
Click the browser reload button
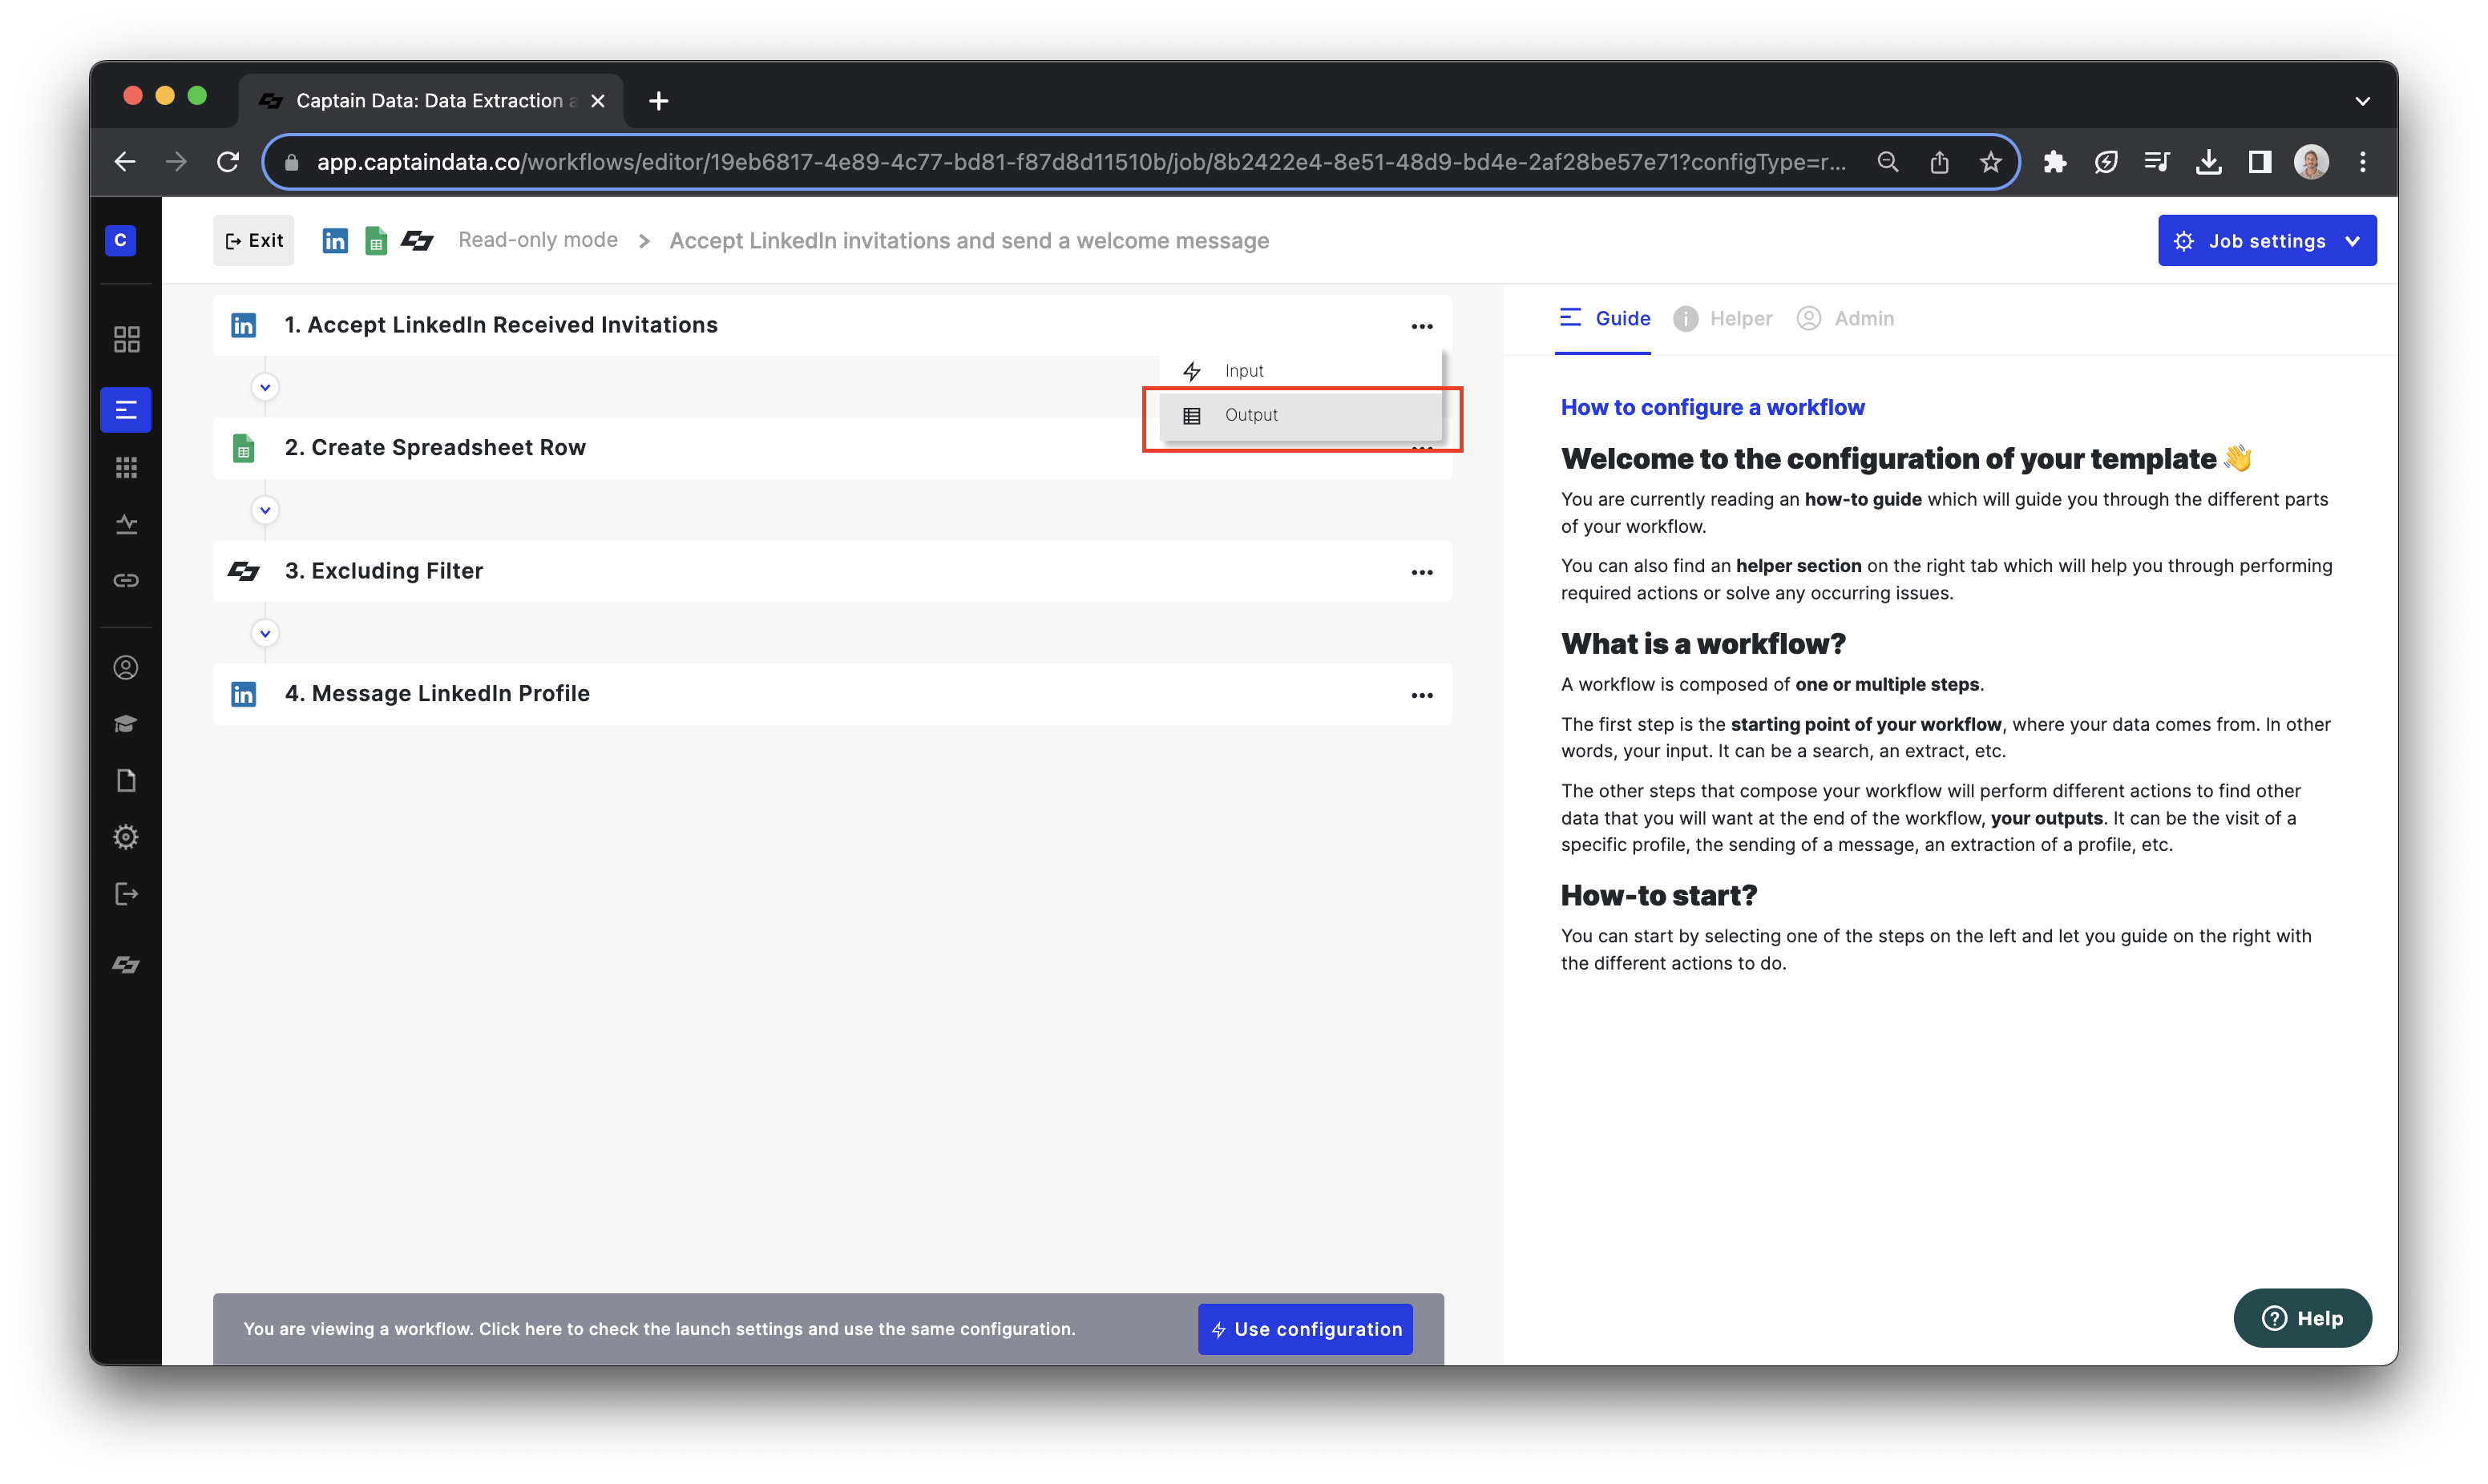tap(228, 161)
